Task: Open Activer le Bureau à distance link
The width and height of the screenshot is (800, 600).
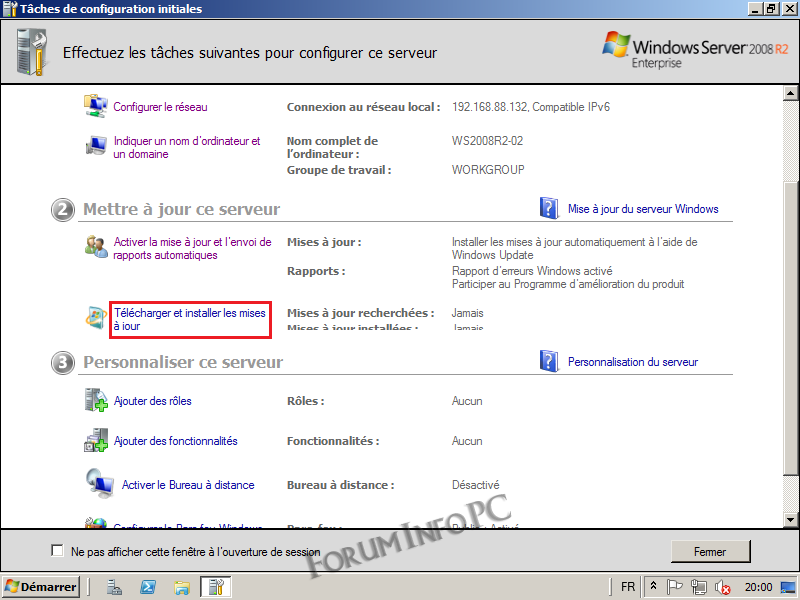Action: [x=188, y=485]
